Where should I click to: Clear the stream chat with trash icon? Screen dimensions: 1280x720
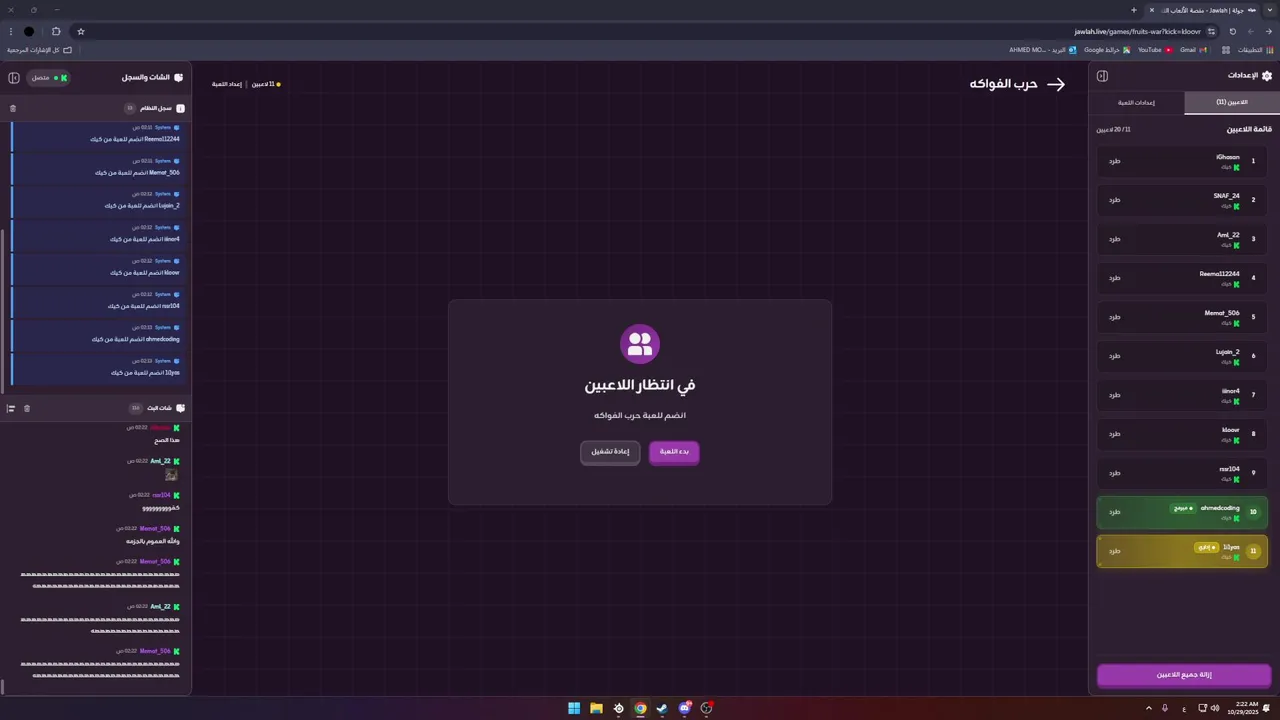(x=27, y=408)
